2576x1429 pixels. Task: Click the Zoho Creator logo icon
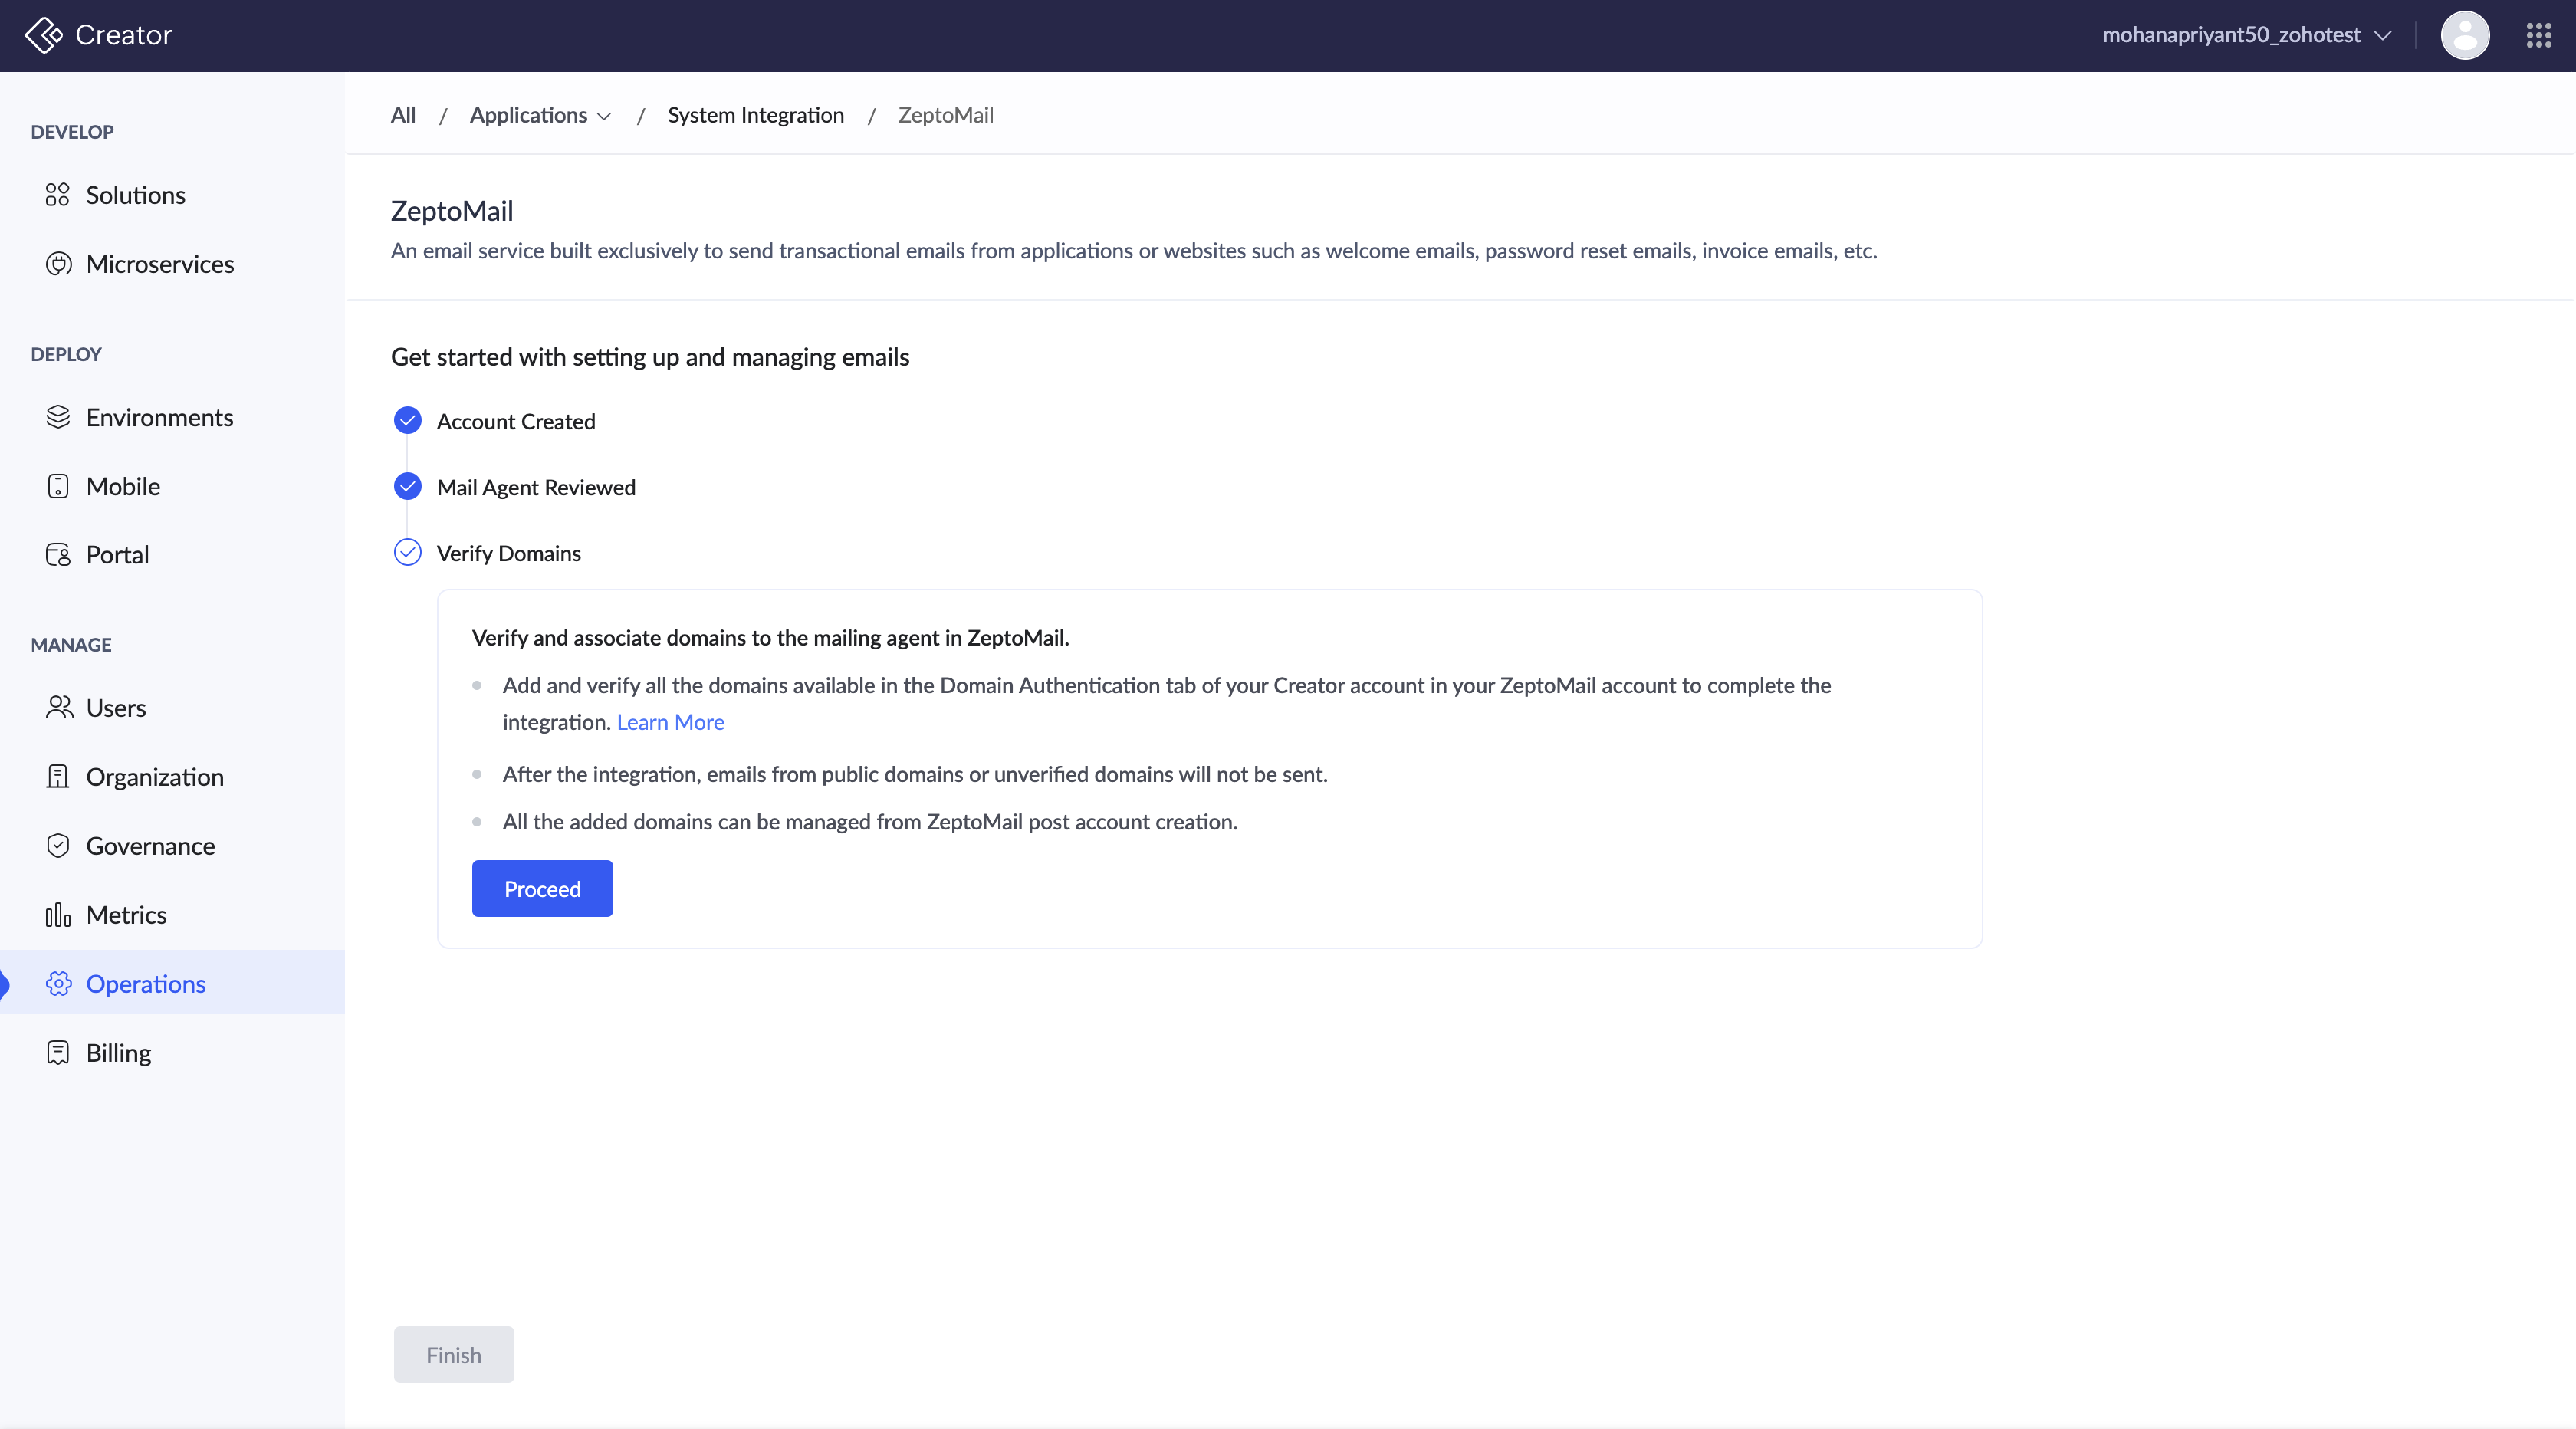pos(43,35)
